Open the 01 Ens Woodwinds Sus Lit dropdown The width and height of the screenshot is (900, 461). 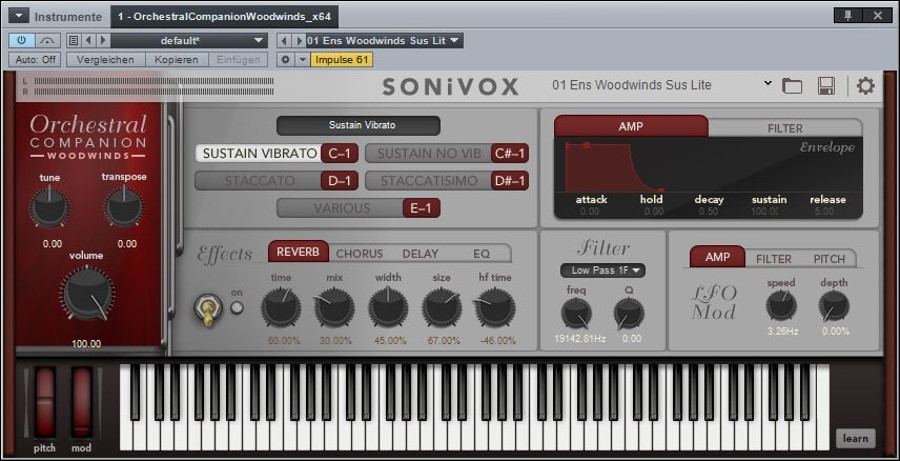[x=384, y=41]
